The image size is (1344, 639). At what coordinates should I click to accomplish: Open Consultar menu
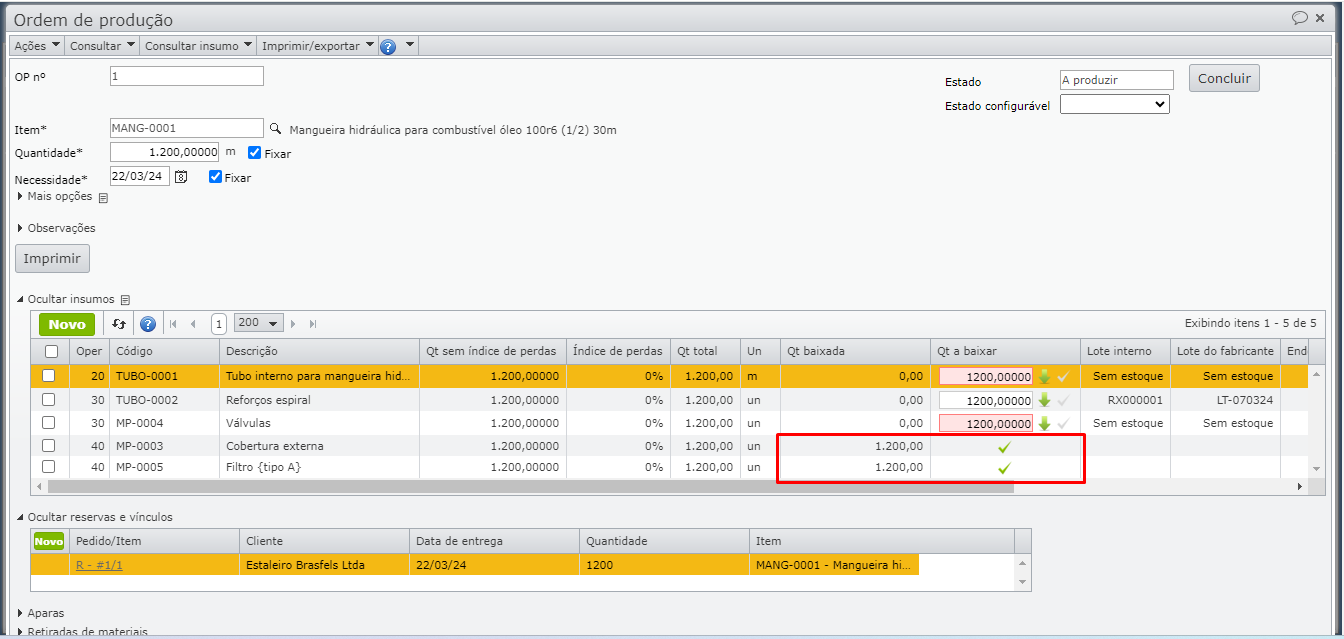click(102, 46)
